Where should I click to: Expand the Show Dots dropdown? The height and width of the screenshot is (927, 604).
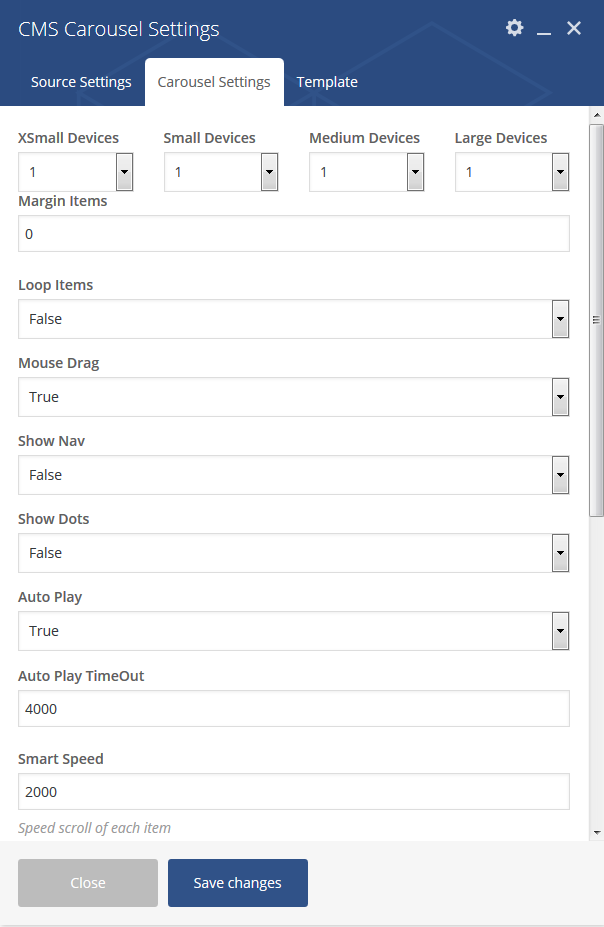[x=294, y=553]
